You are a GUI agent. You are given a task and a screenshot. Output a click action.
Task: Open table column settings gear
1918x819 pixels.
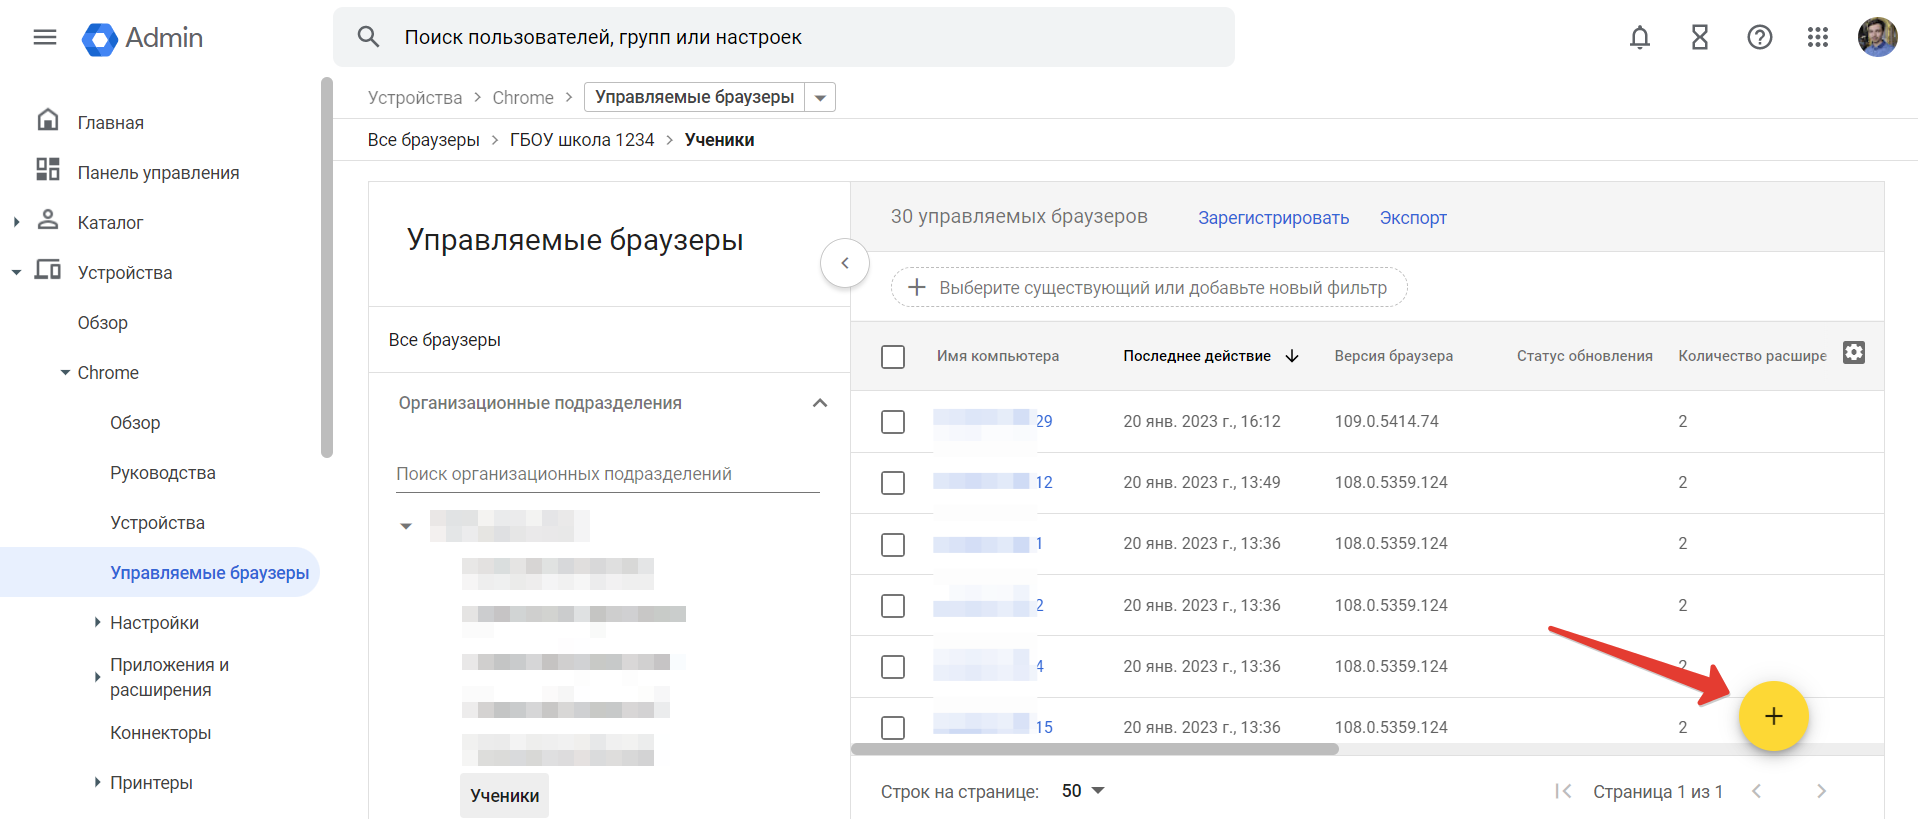click(1854, 353)
